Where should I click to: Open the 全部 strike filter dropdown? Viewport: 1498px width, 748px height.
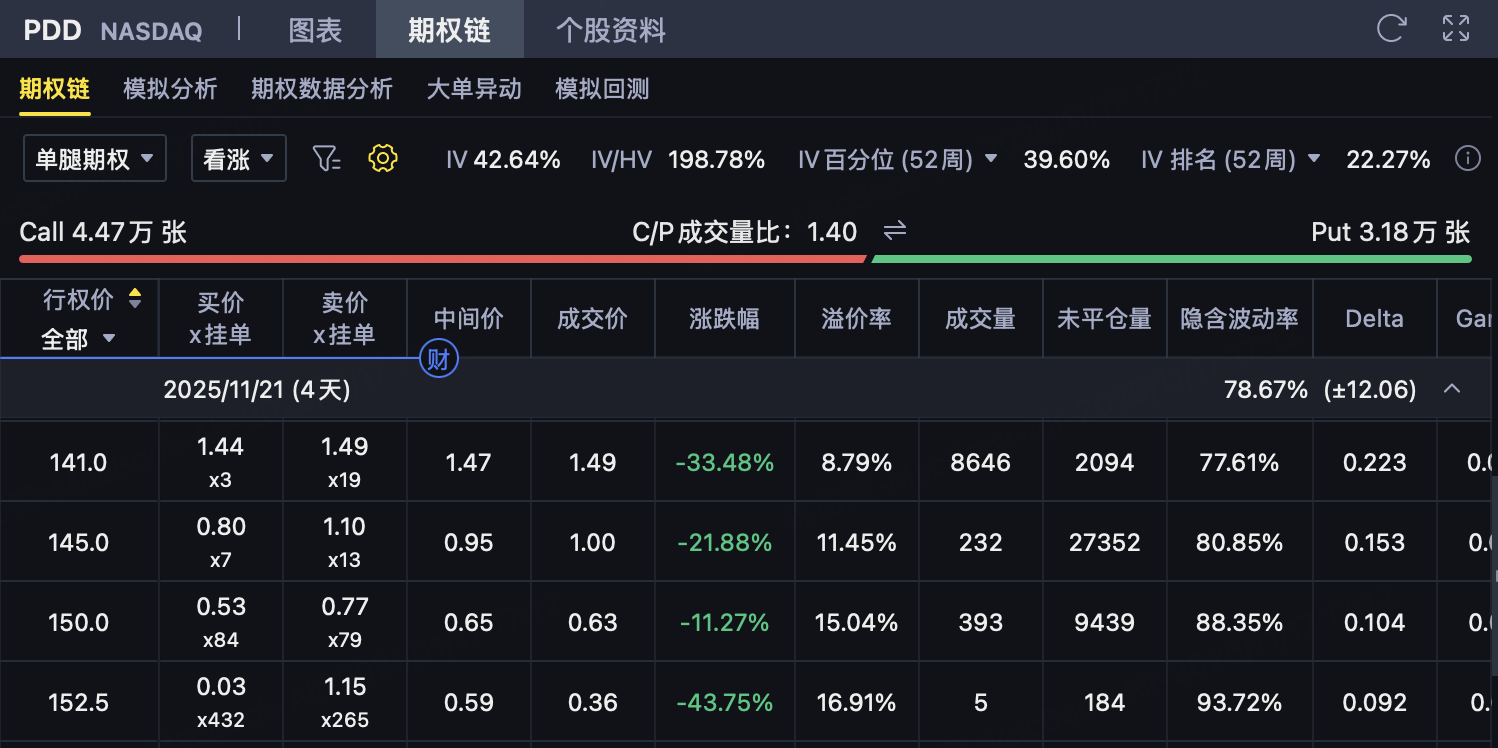coord(78,339)
